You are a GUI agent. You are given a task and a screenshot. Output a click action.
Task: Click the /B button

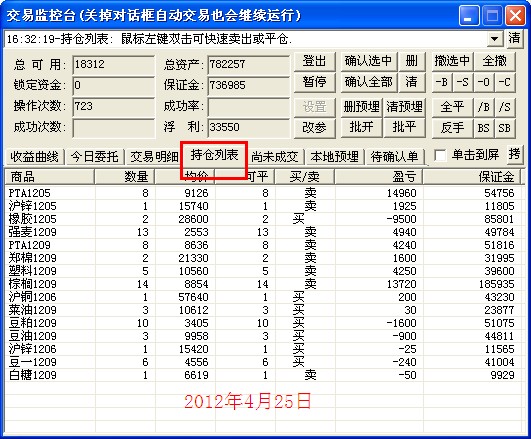click(484, 107)
